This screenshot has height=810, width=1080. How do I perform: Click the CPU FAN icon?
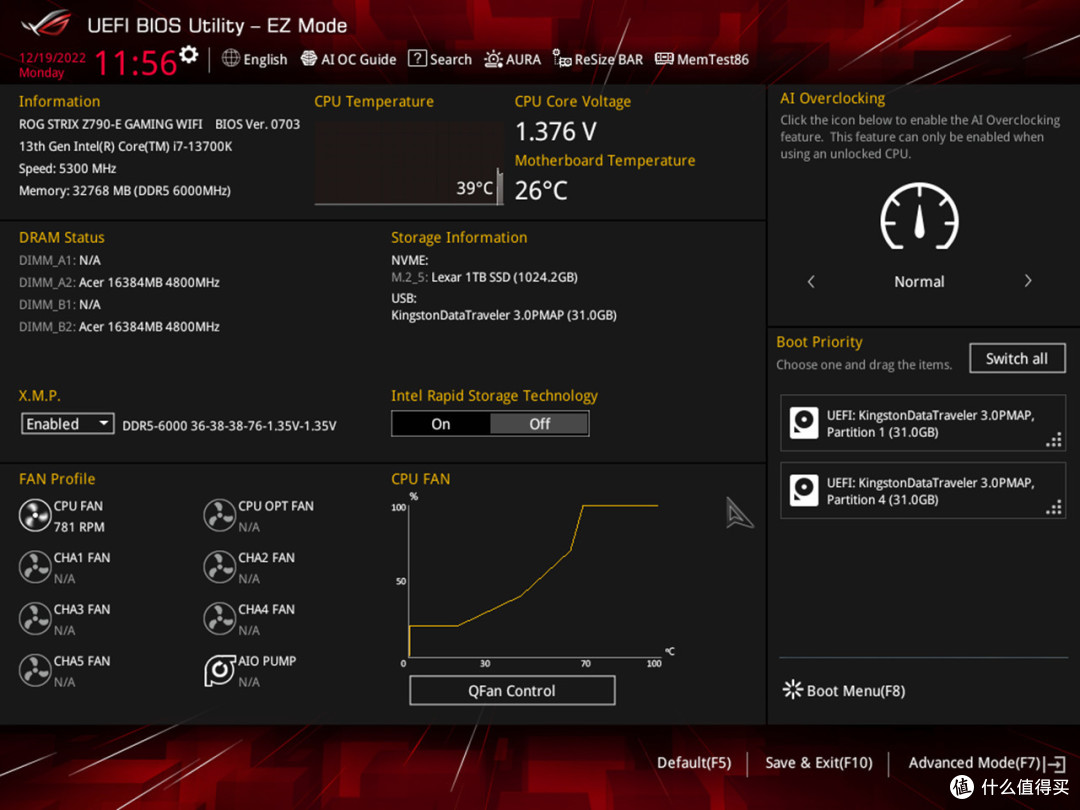[x=34, y=515]
